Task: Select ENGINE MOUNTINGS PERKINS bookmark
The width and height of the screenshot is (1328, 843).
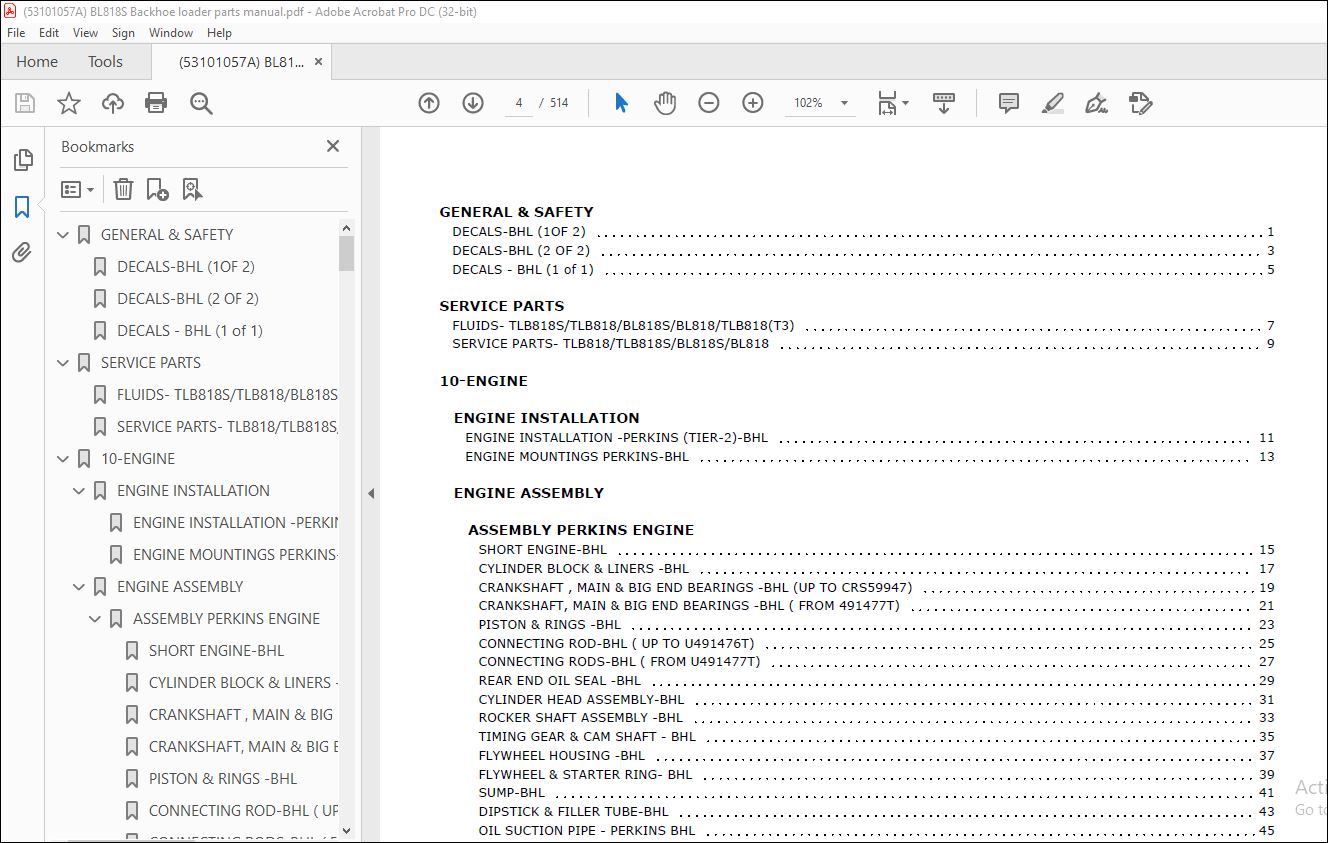Action: pos(235,555)
